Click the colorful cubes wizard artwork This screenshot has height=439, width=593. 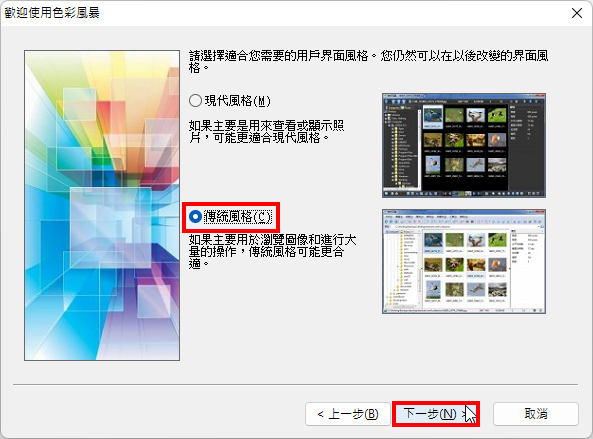tap(102, 205)
